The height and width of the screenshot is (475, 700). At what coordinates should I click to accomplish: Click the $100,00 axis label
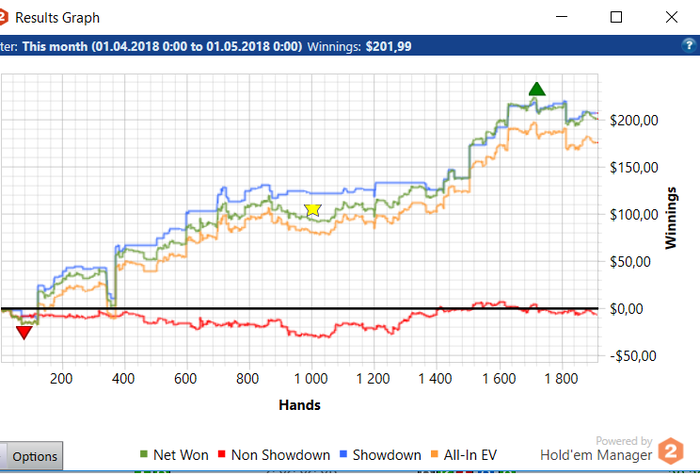(634, 215)
